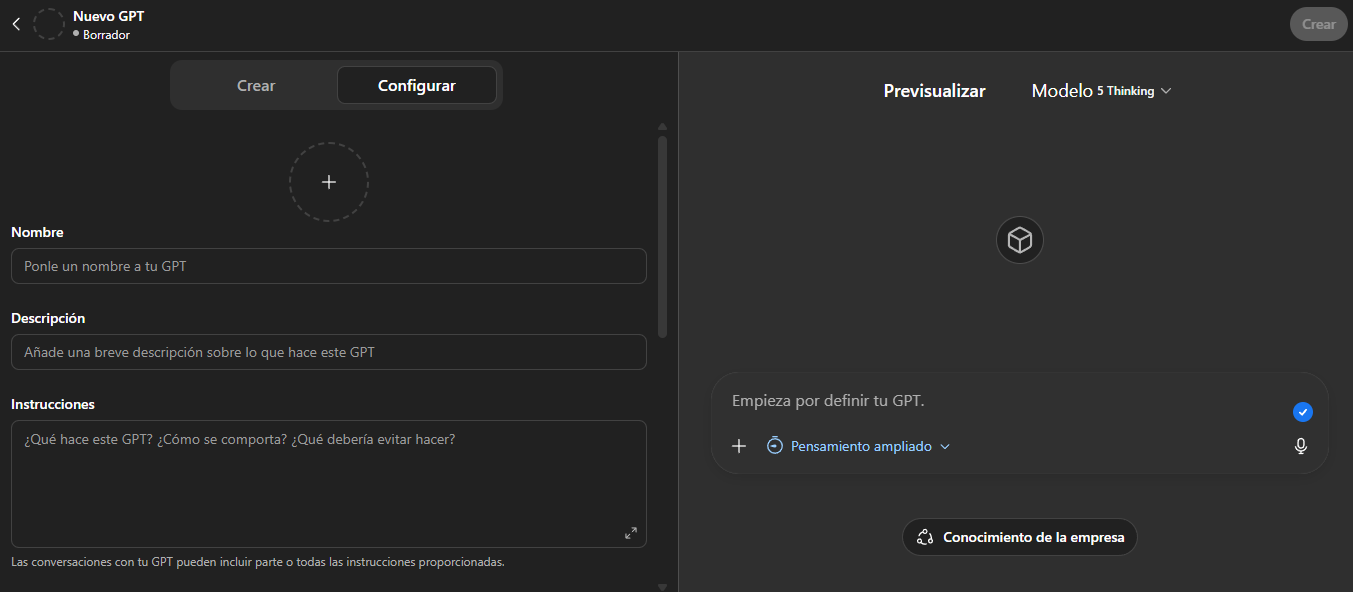This screenshot has width=1353, height=592.
Task: Click the configuration panel vertical scrollbar
Action: [662, 236]
